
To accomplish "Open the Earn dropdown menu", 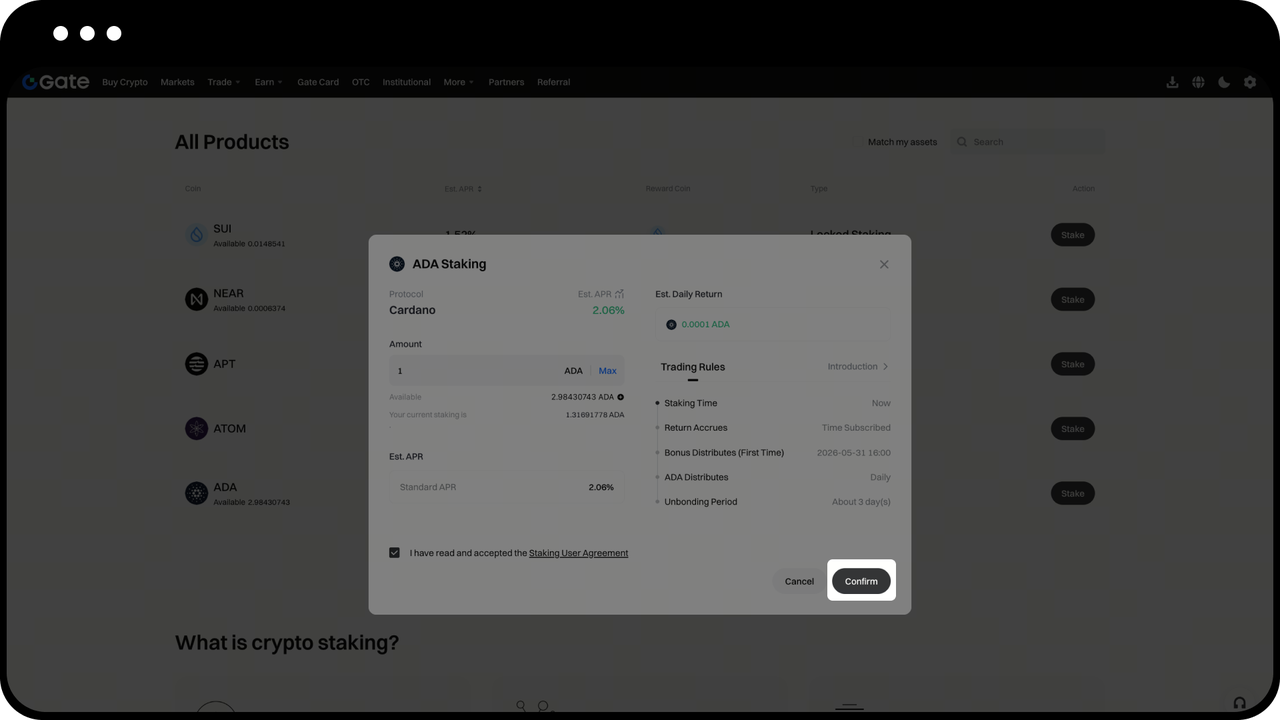I will point(268,82).
